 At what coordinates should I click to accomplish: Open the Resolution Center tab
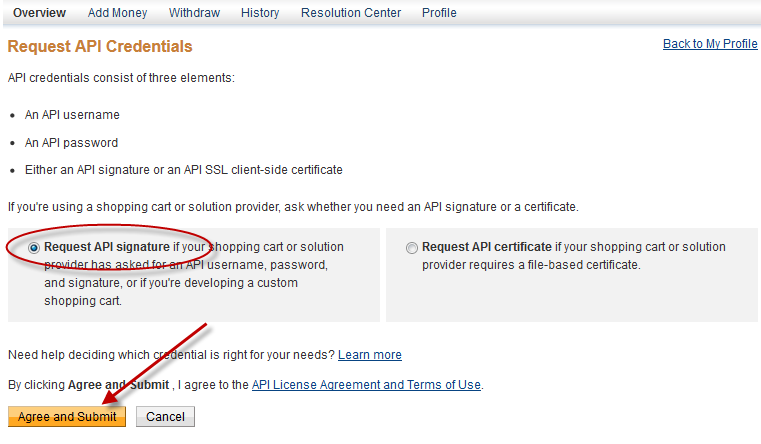[351, 13]
